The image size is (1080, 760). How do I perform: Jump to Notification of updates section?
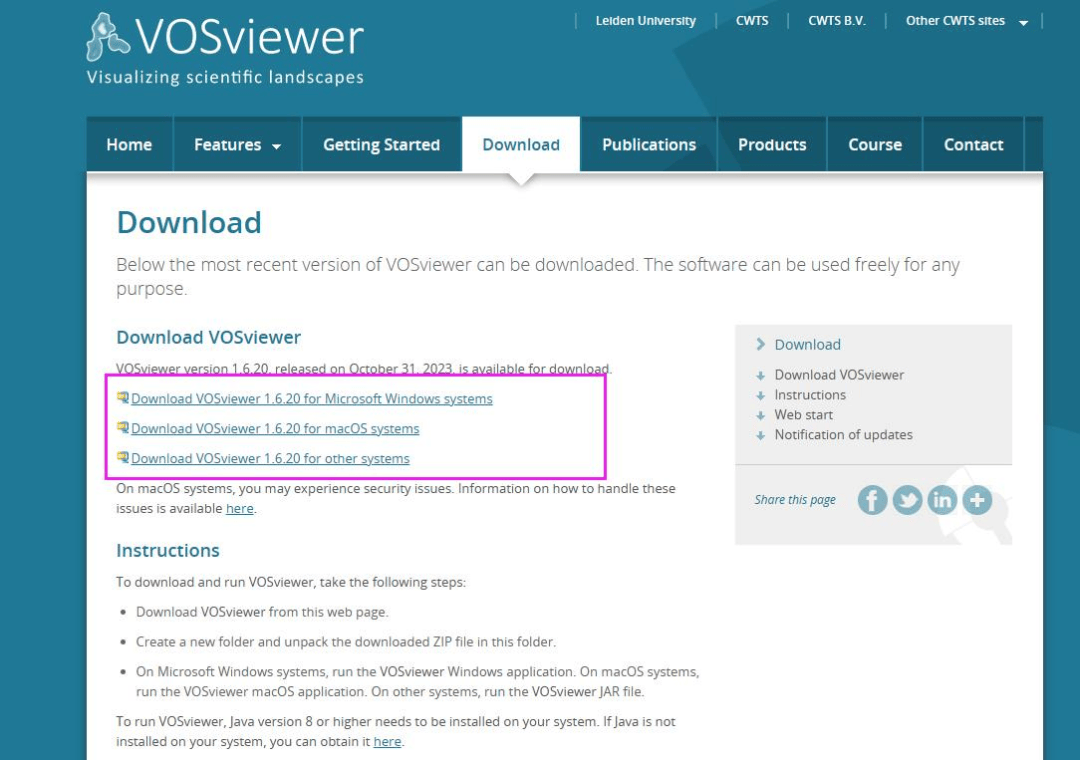843,435
